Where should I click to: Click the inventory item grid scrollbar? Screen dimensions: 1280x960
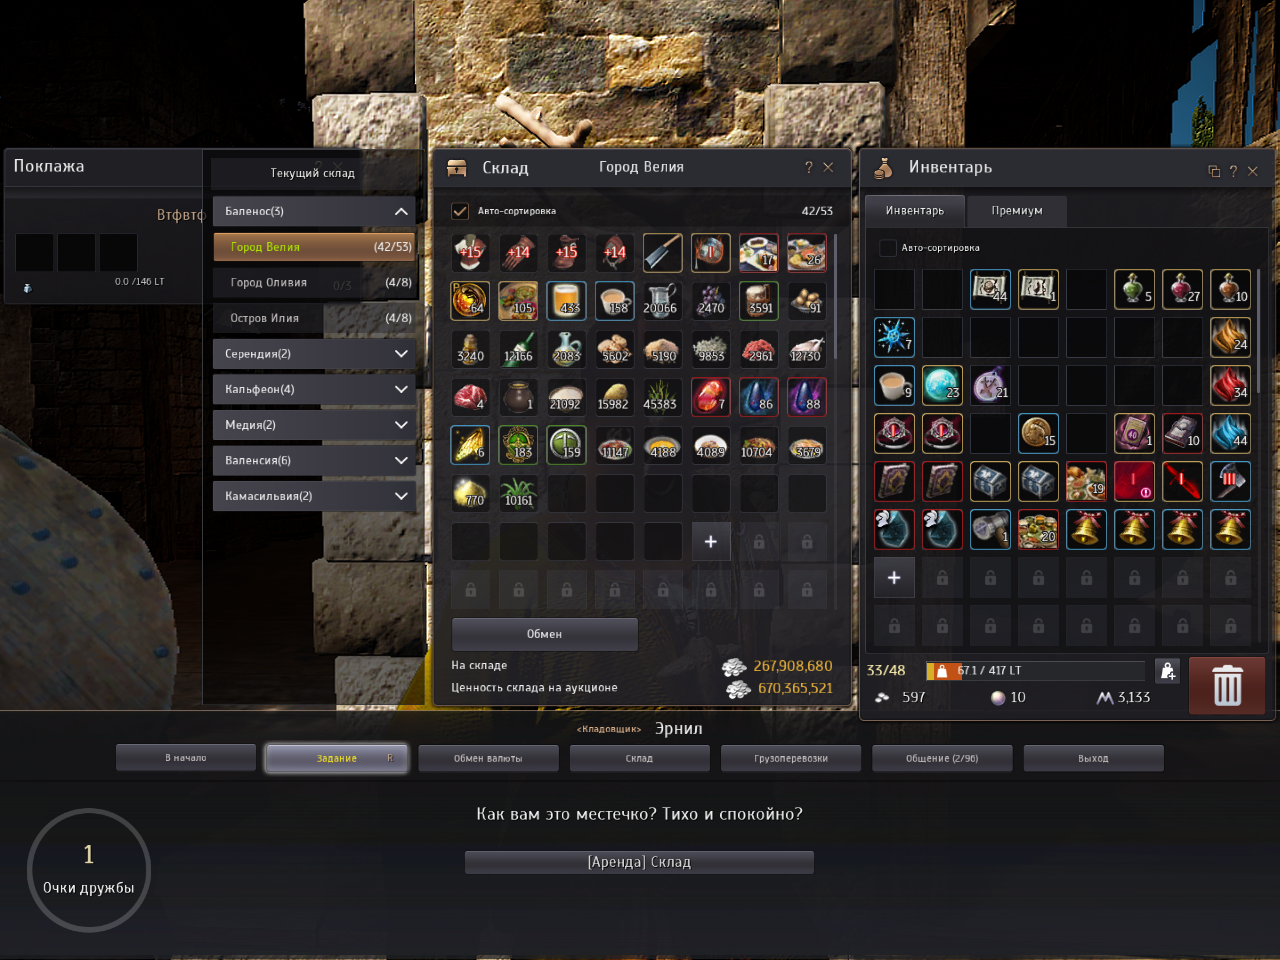pyautogui.click(x=1258, y=330)
